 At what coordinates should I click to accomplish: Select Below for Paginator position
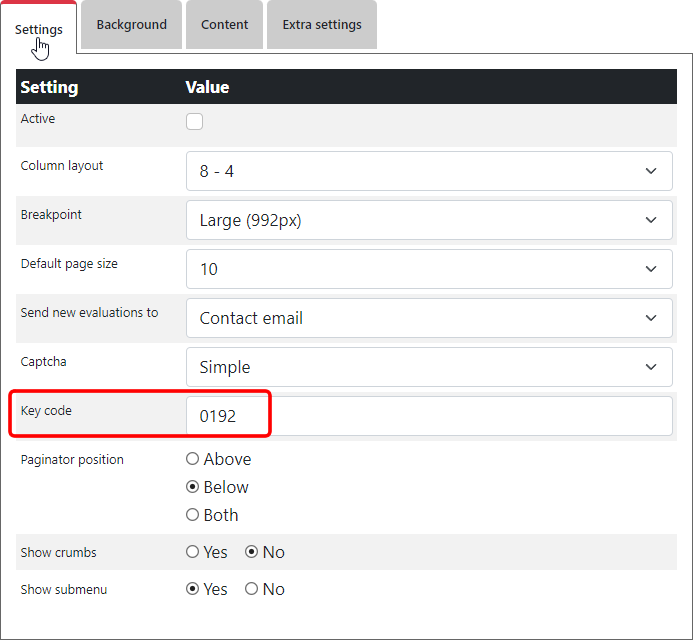click(193, 488)
